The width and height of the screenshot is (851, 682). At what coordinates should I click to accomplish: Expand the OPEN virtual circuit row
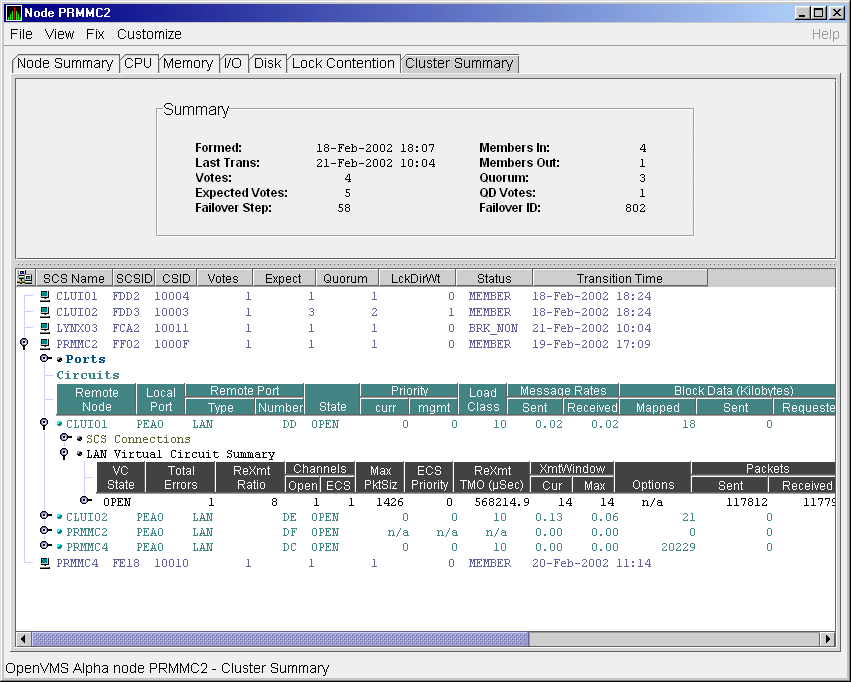point(85,500)
